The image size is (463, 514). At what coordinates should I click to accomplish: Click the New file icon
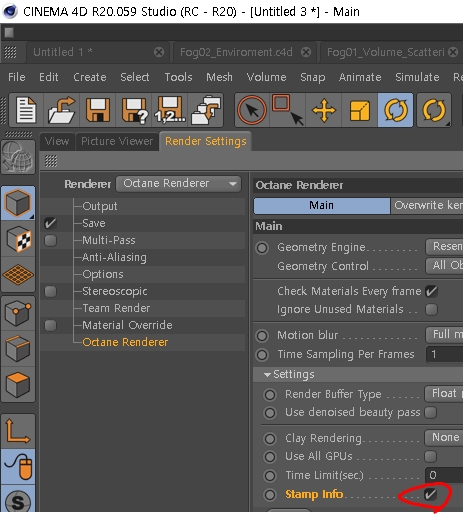click(x=26, y=110)
